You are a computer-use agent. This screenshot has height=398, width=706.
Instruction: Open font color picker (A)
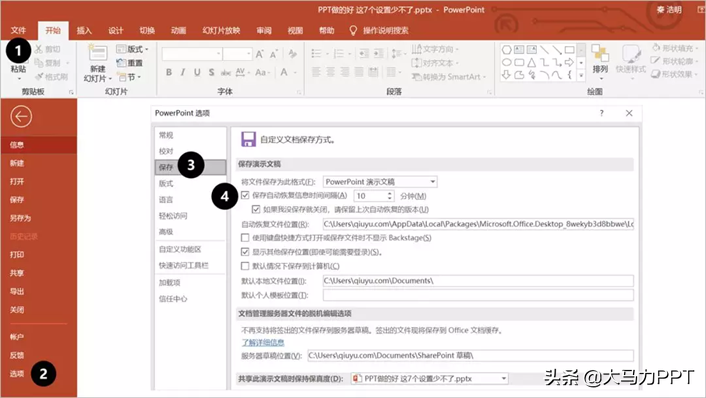[x=284, y=72]
